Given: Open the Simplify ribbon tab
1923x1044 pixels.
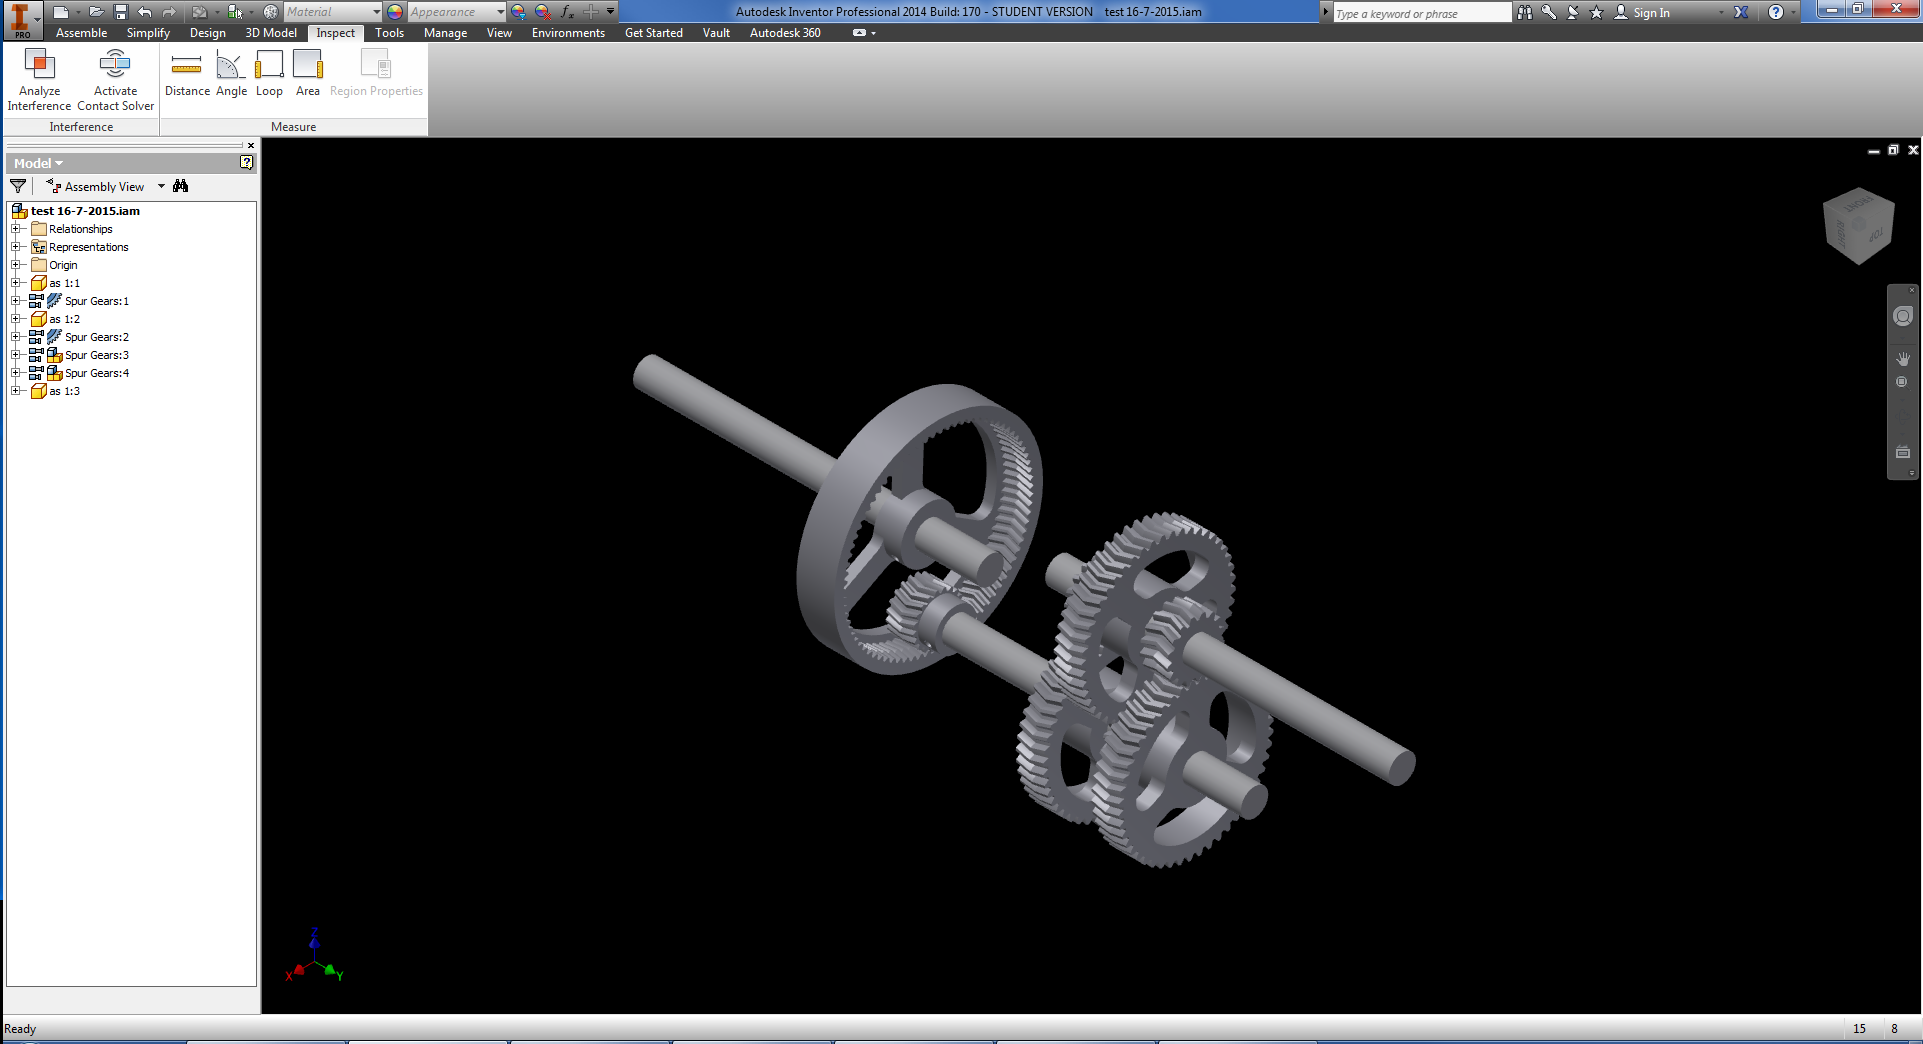Looking at the screenshot, I should tap(148, 33).
